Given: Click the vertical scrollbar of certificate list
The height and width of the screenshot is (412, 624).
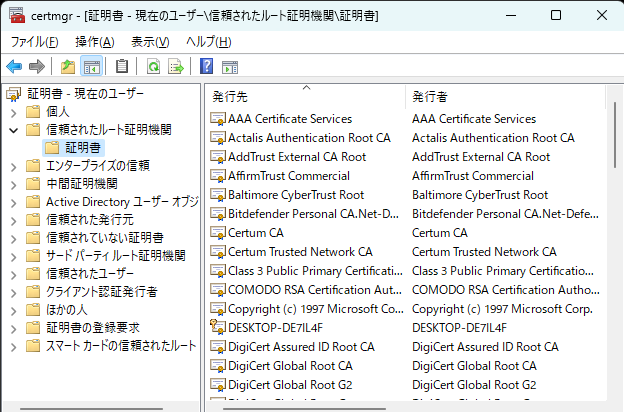Looking at the screenshot, I should (615, 135).
